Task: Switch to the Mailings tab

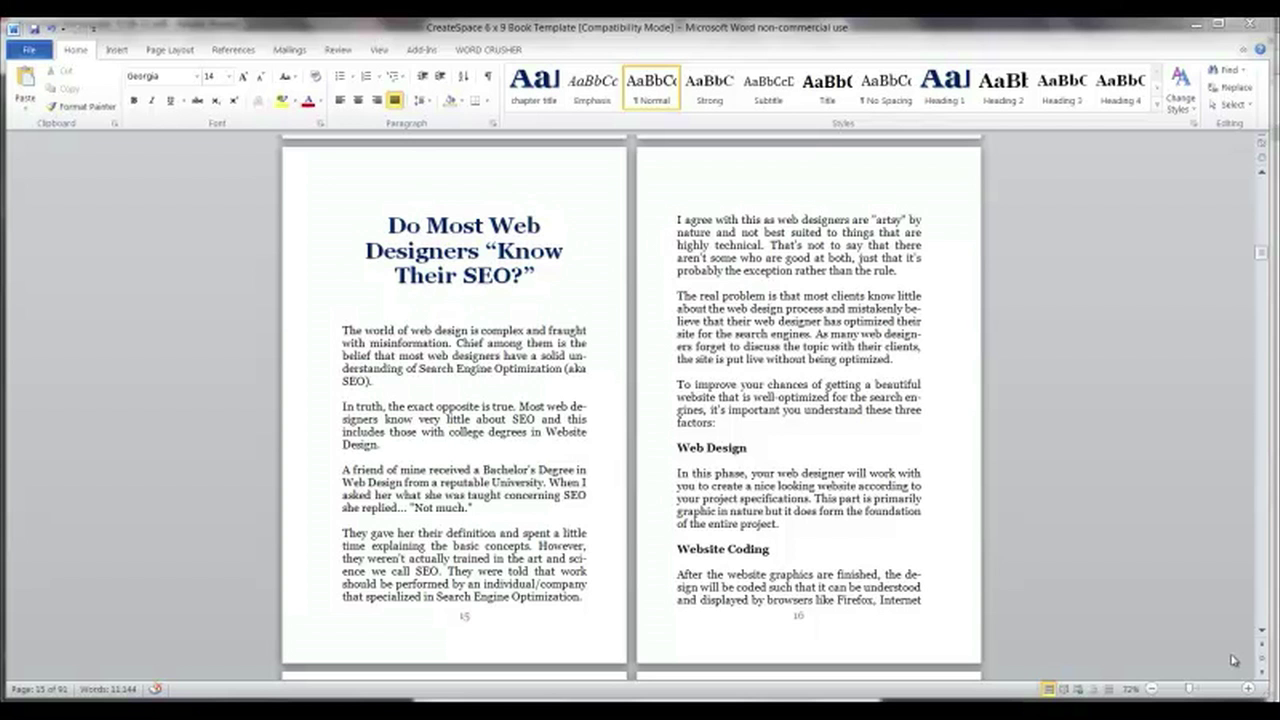Action: click(x=290, y=50)
